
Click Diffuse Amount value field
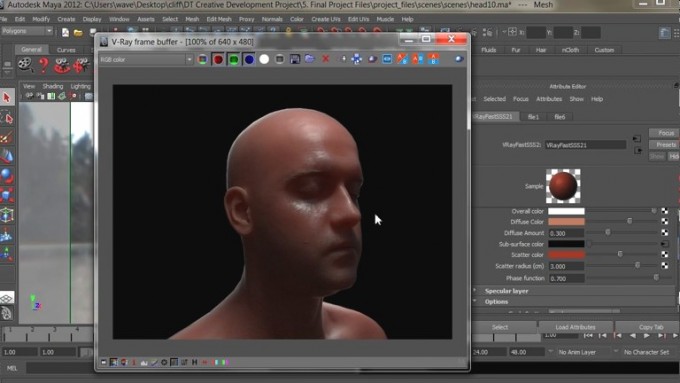[566, 233]
